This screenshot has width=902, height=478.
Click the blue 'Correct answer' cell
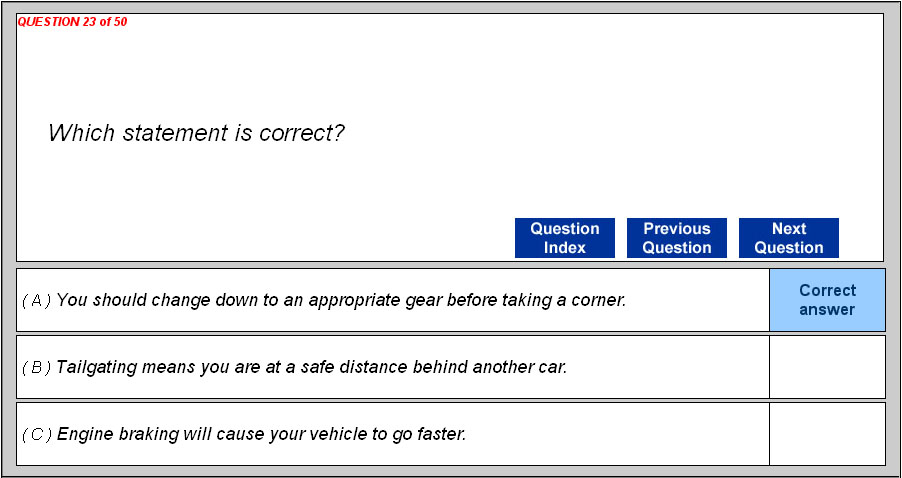(827, 300)
